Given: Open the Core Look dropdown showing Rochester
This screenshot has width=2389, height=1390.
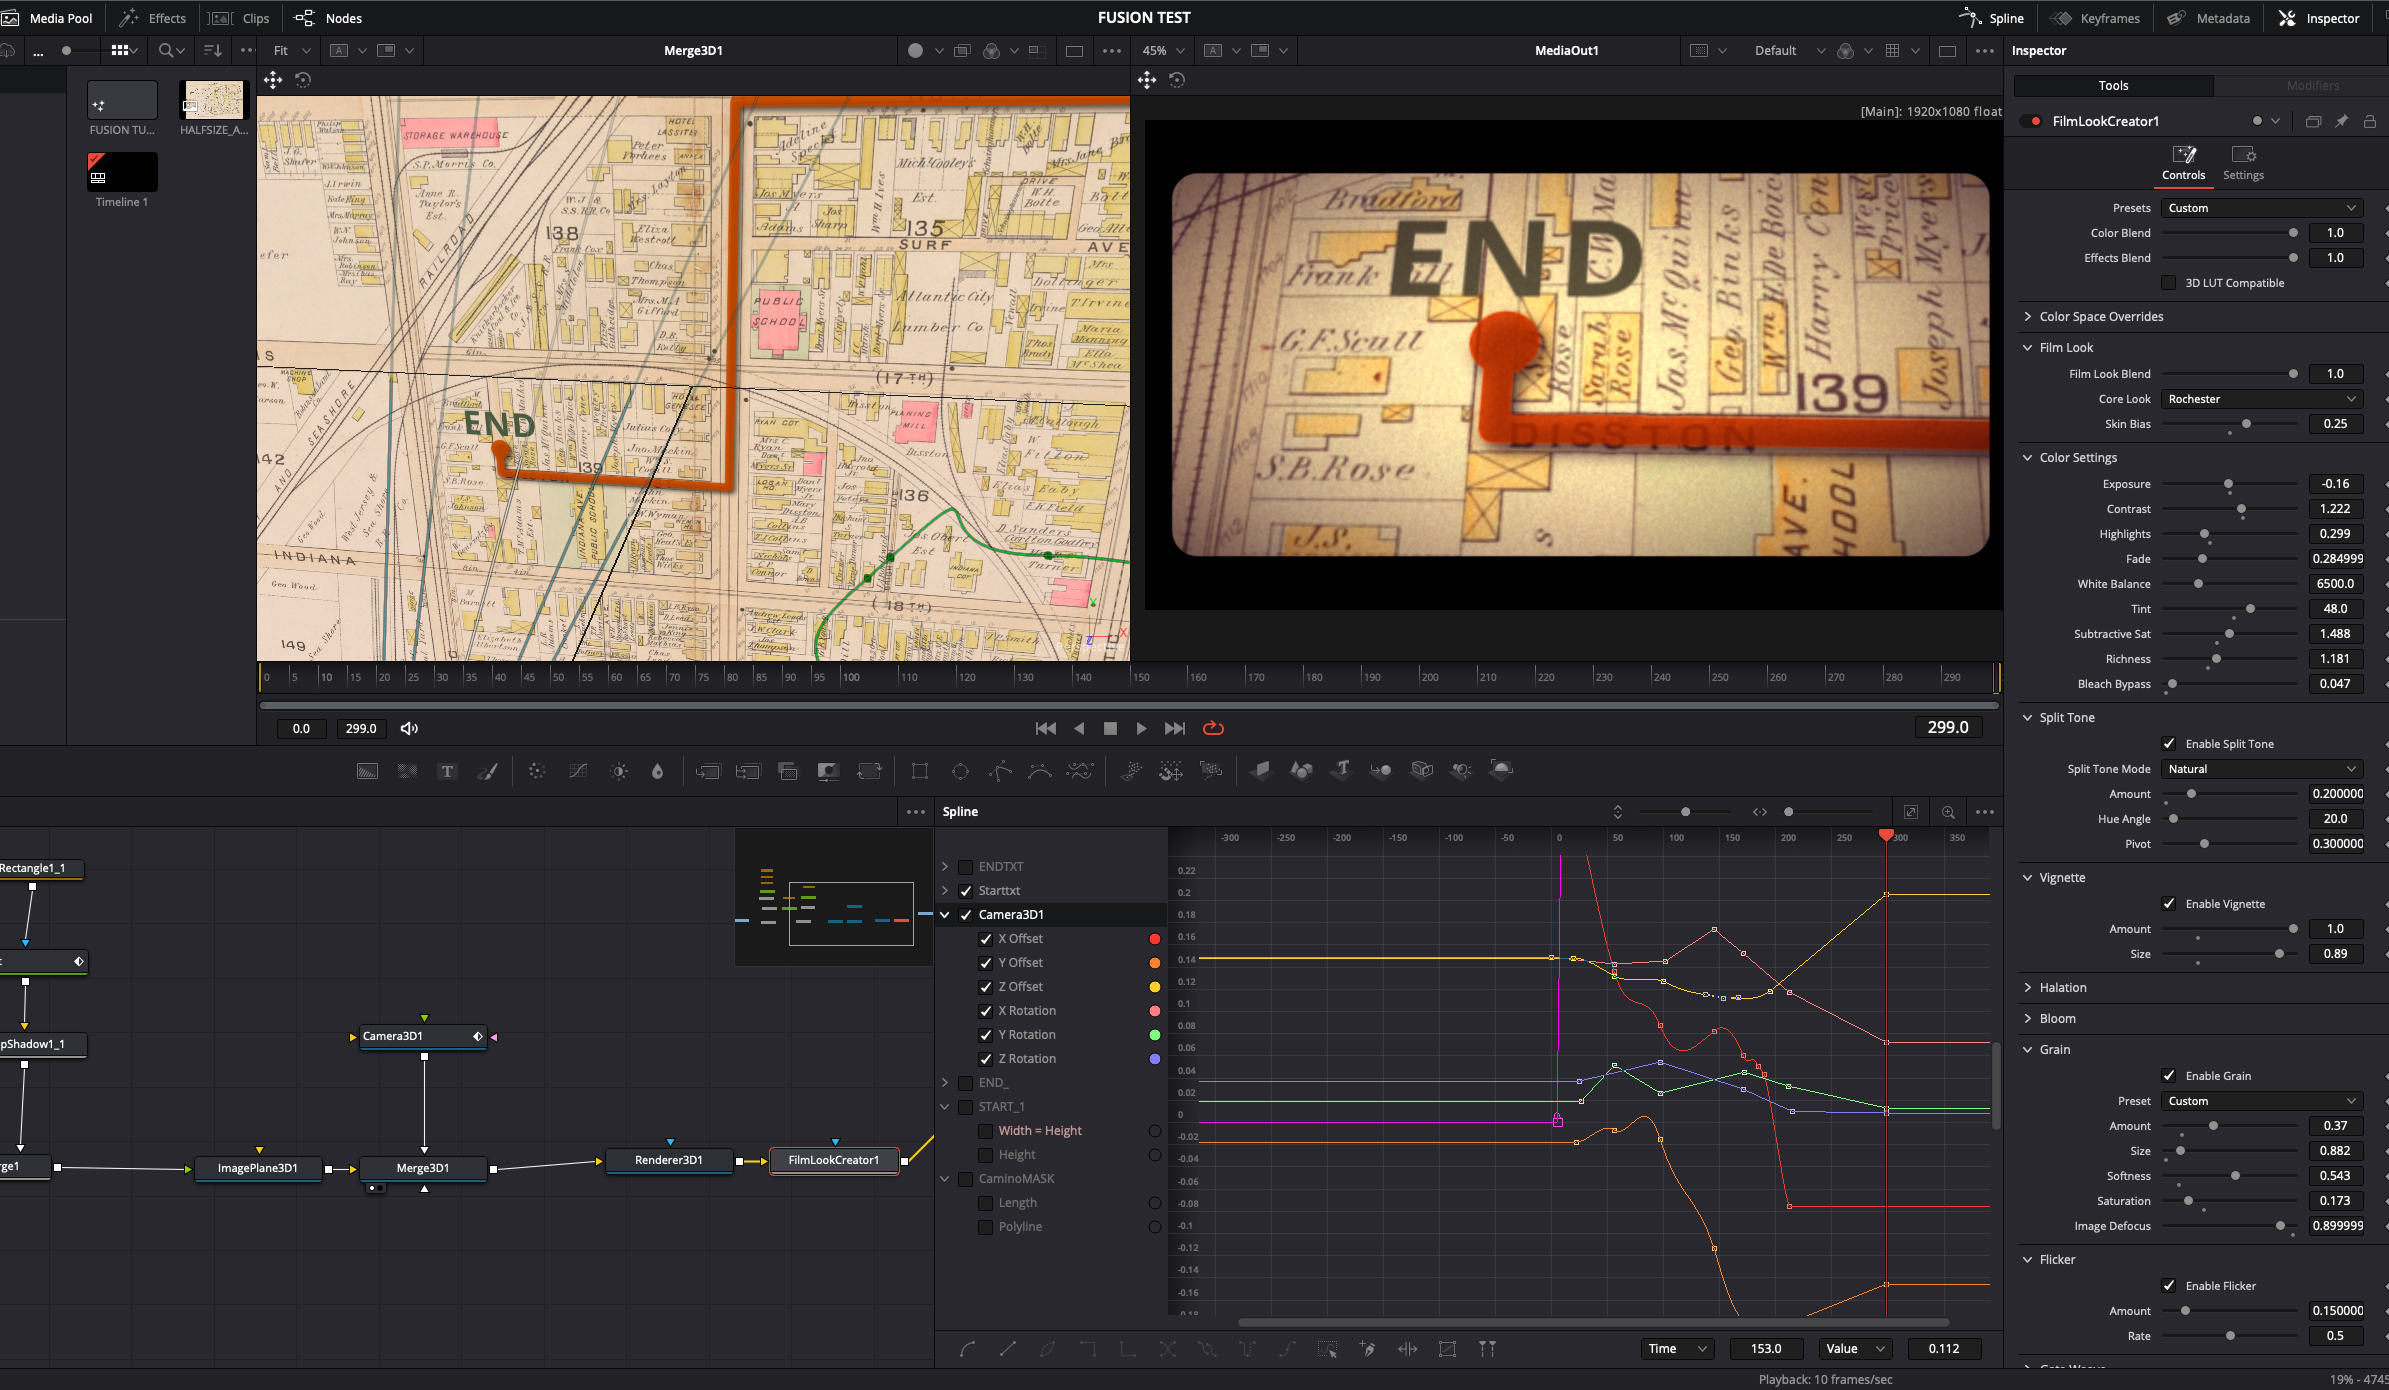Looking at the screenshot, I should coord(2262,399).
